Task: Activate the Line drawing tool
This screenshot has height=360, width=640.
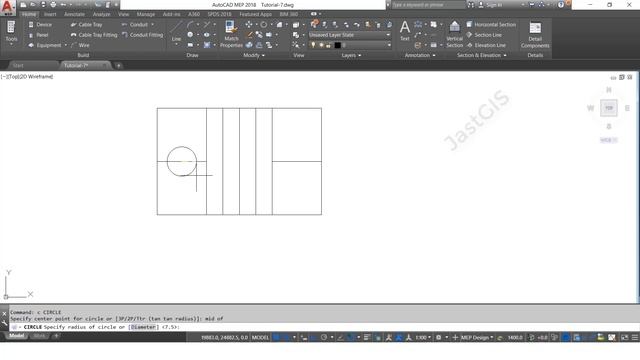Action: [x=176, y=32]
